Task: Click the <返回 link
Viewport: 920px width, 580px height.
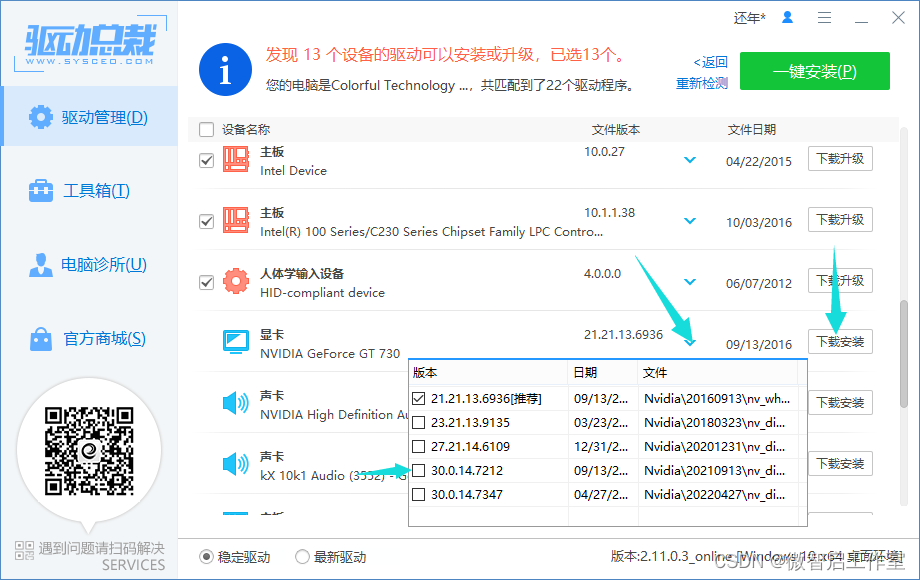Action: point(710,62)
